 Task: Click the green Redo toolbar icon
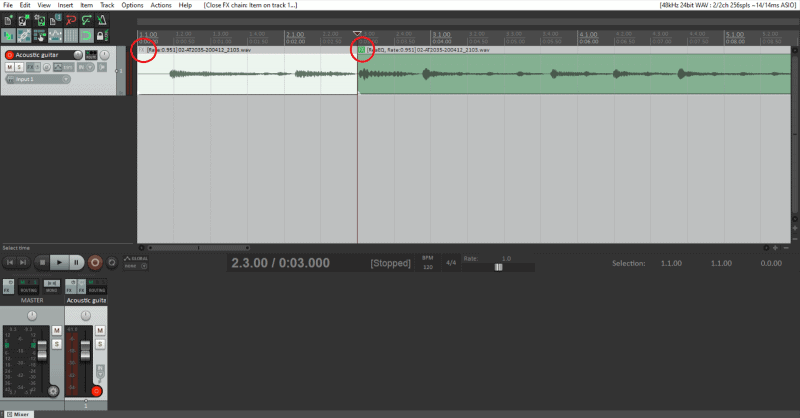coord(86,20)
